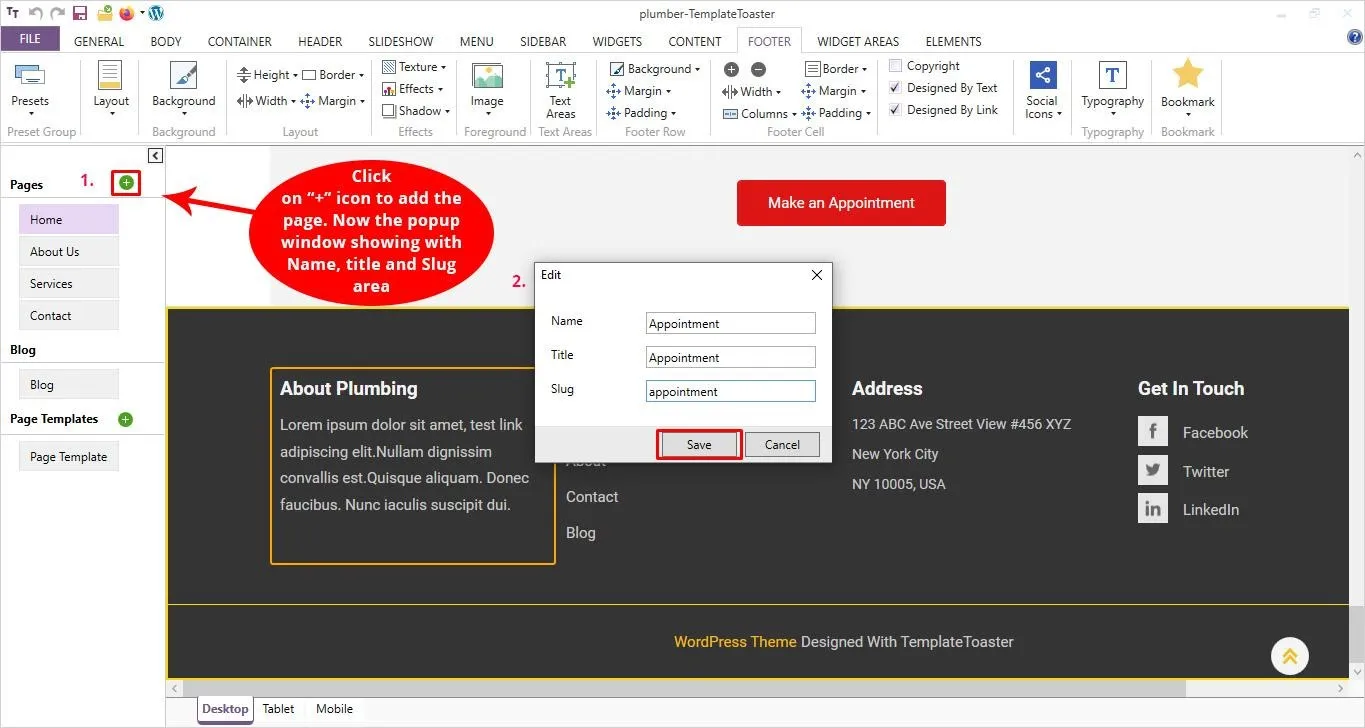Switch to the HEADER ribbon tab
Viewport: 1365px width, 728px height.
tap(320, 41)
